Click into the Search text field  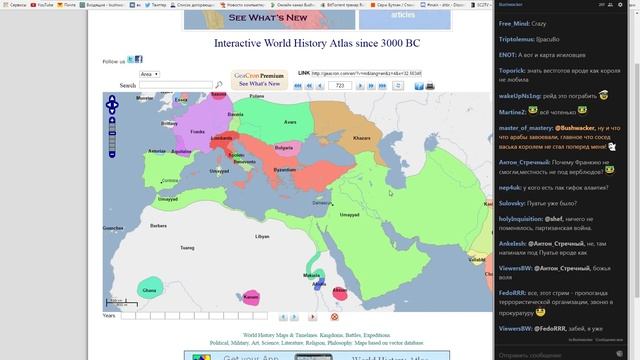coord(176,85)
